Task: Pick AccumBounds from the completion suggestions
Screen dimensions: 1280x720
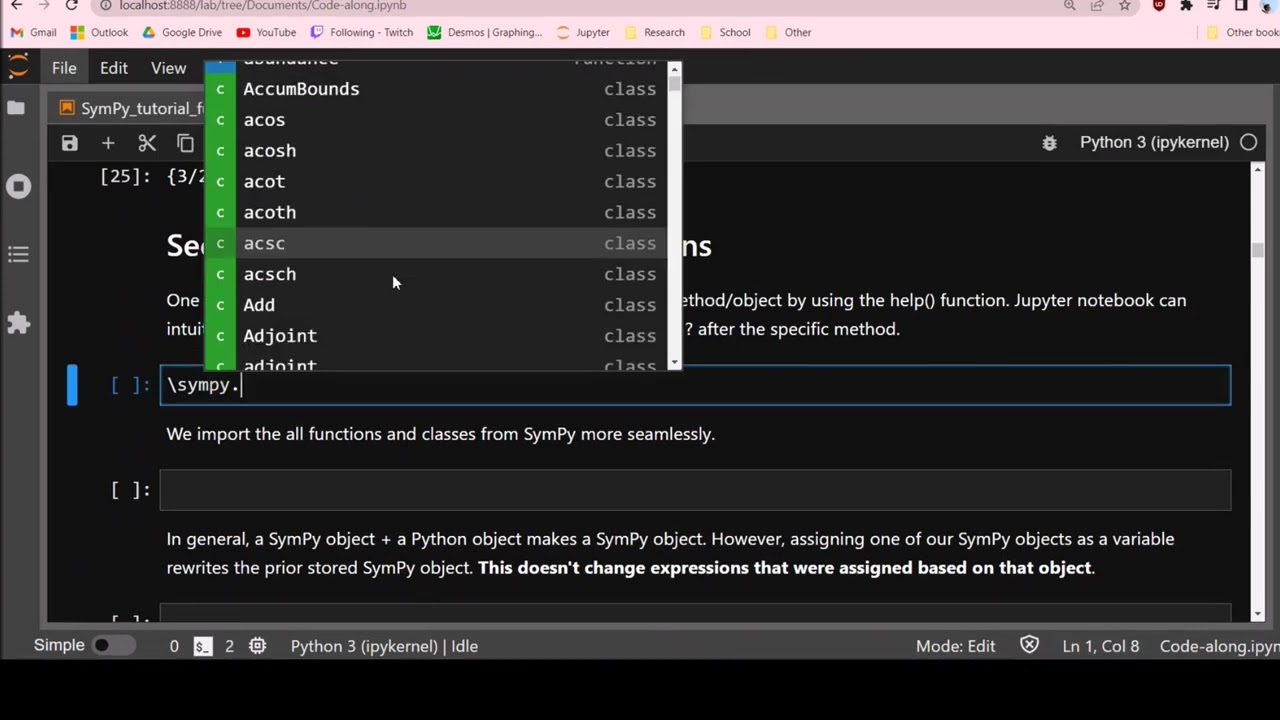Action: 301,89
